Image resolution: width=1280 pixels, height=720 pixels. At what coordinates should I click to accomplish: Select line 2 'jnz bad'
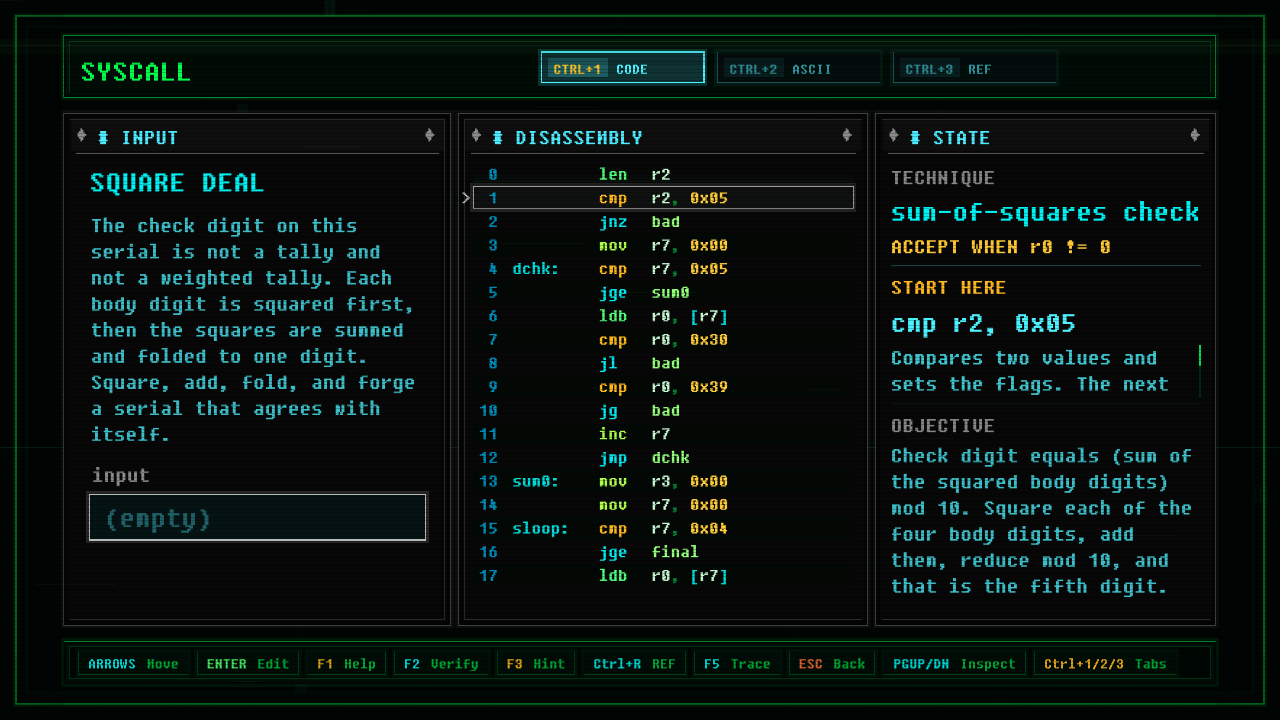(663, 222)
